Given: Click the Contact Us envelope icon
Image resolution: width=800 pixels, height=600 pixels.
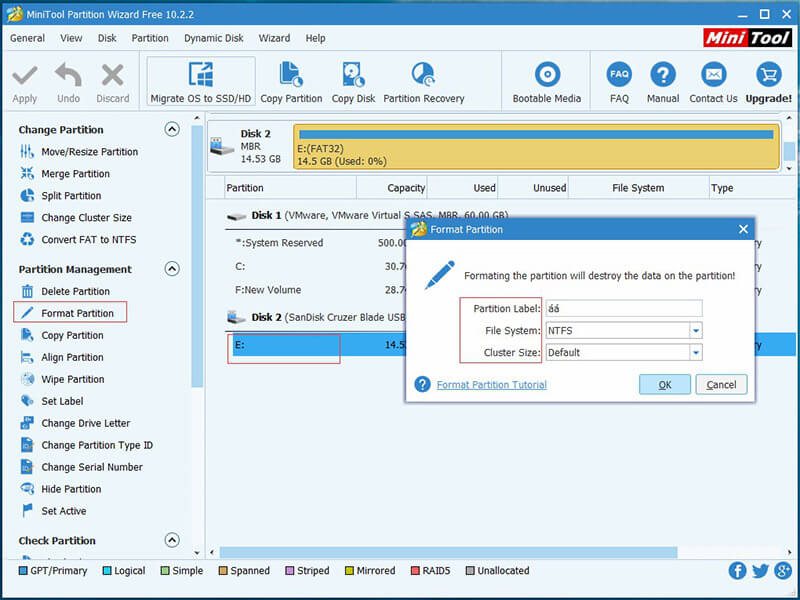Looking at the screenshot, I should [713, 74].
